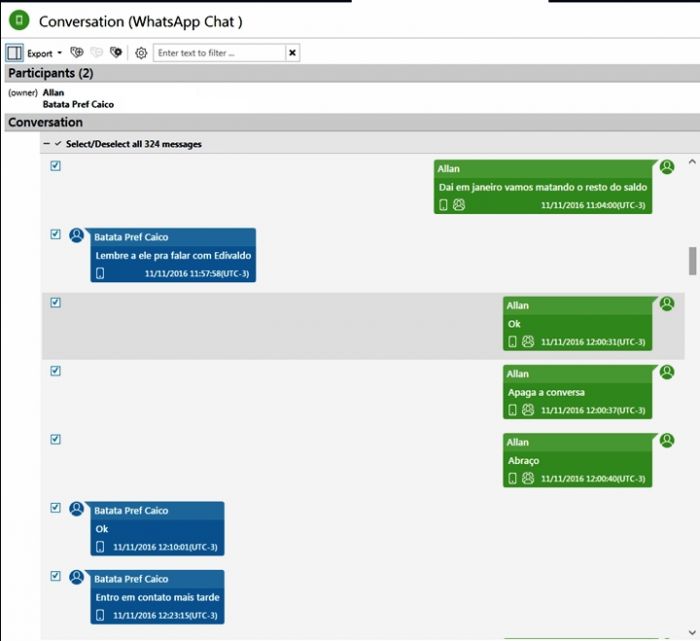Click timestamp 11/11/2016 12:00:40(UTC-3)

(x=593, y=479)
